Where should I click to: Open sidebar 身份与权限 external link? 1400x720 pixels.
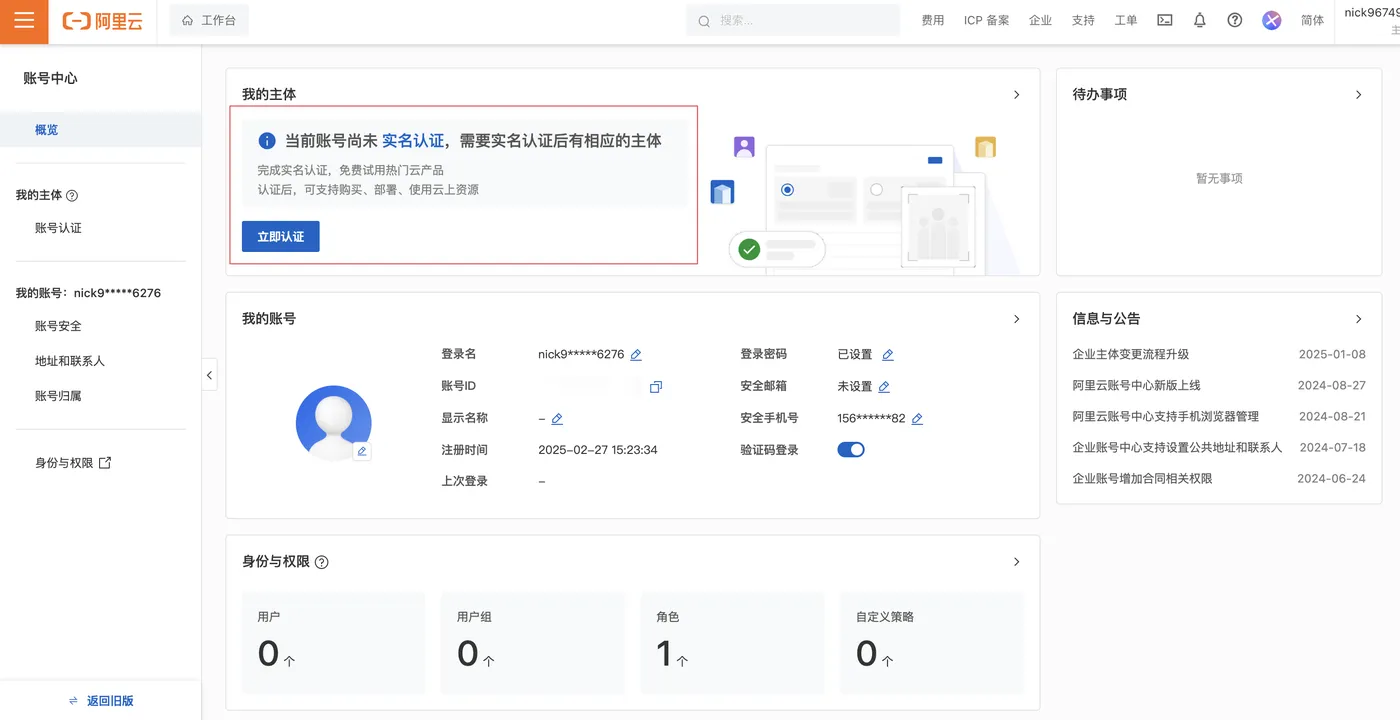coord(73,463)
